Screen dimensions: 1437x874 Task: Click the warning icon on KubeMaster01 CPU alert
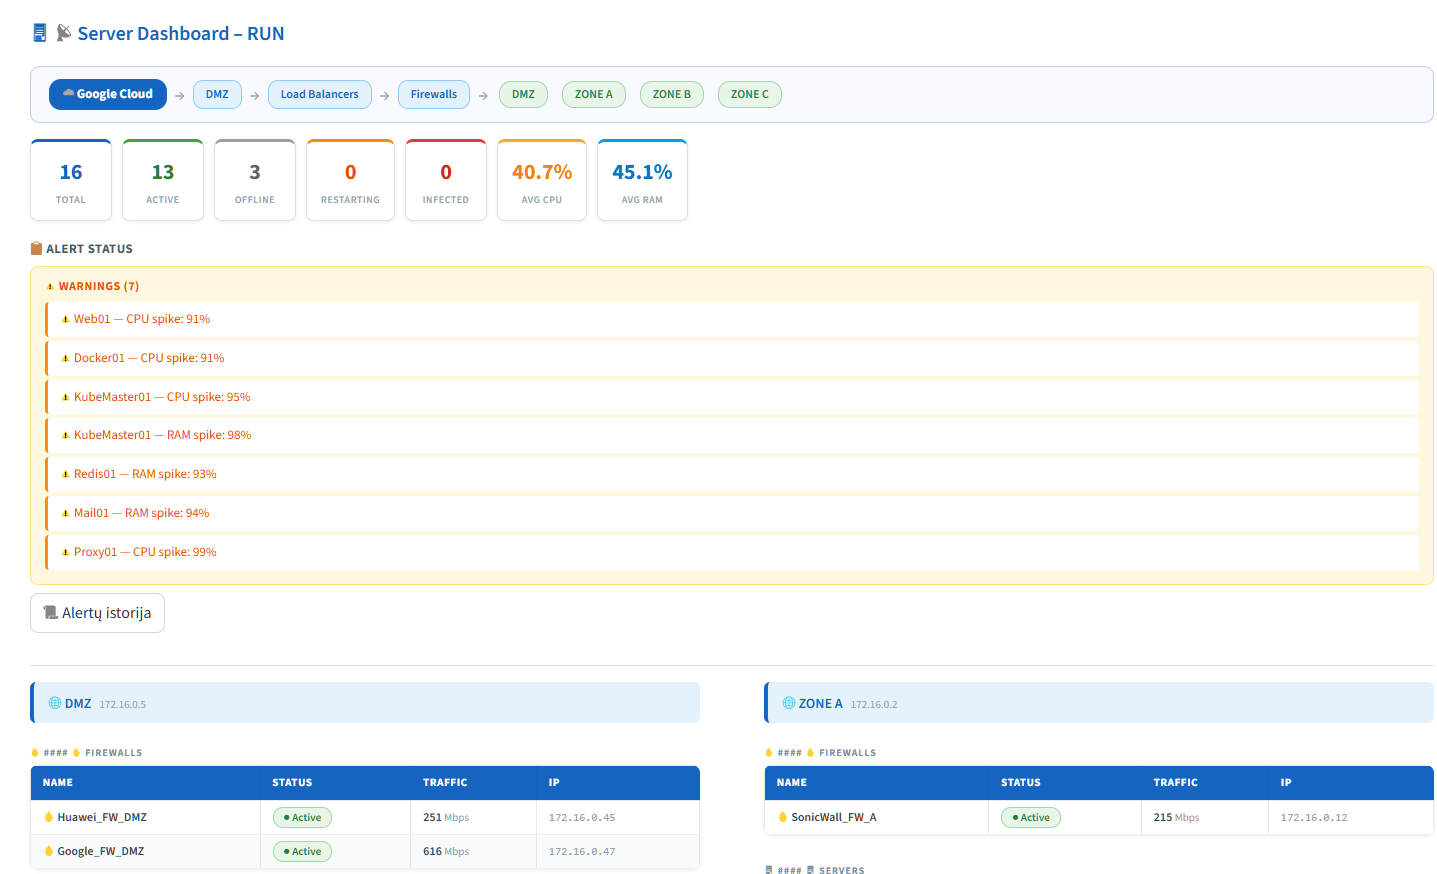[66, 397]
